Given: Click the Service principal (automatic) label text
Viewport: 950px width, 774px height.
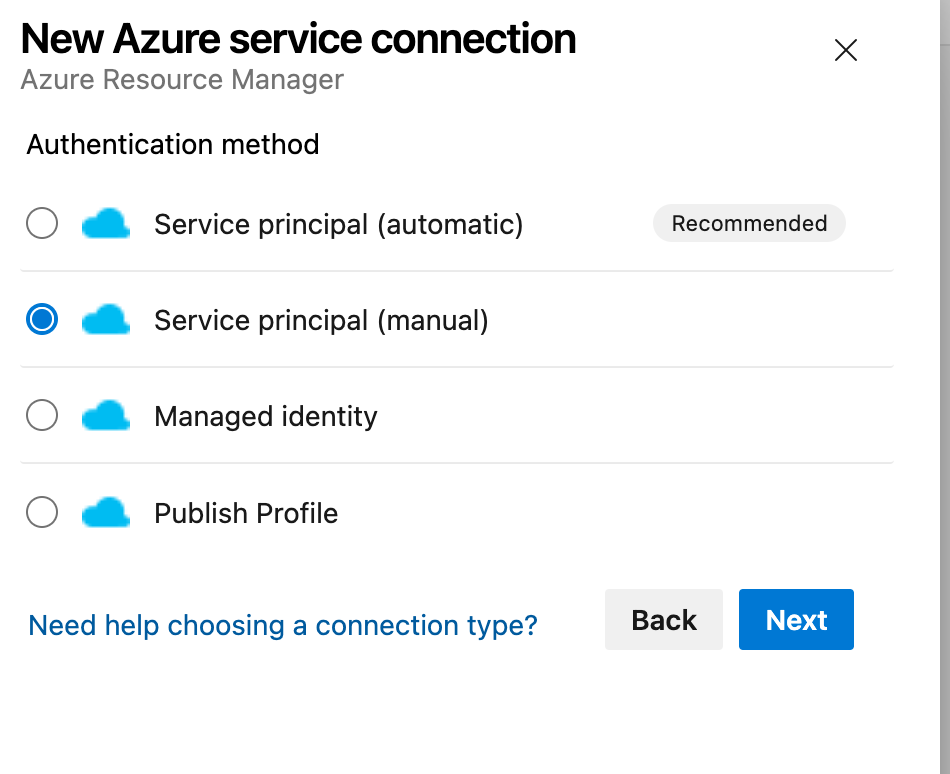Looking at the screenshot, I should tap(338, 224).
